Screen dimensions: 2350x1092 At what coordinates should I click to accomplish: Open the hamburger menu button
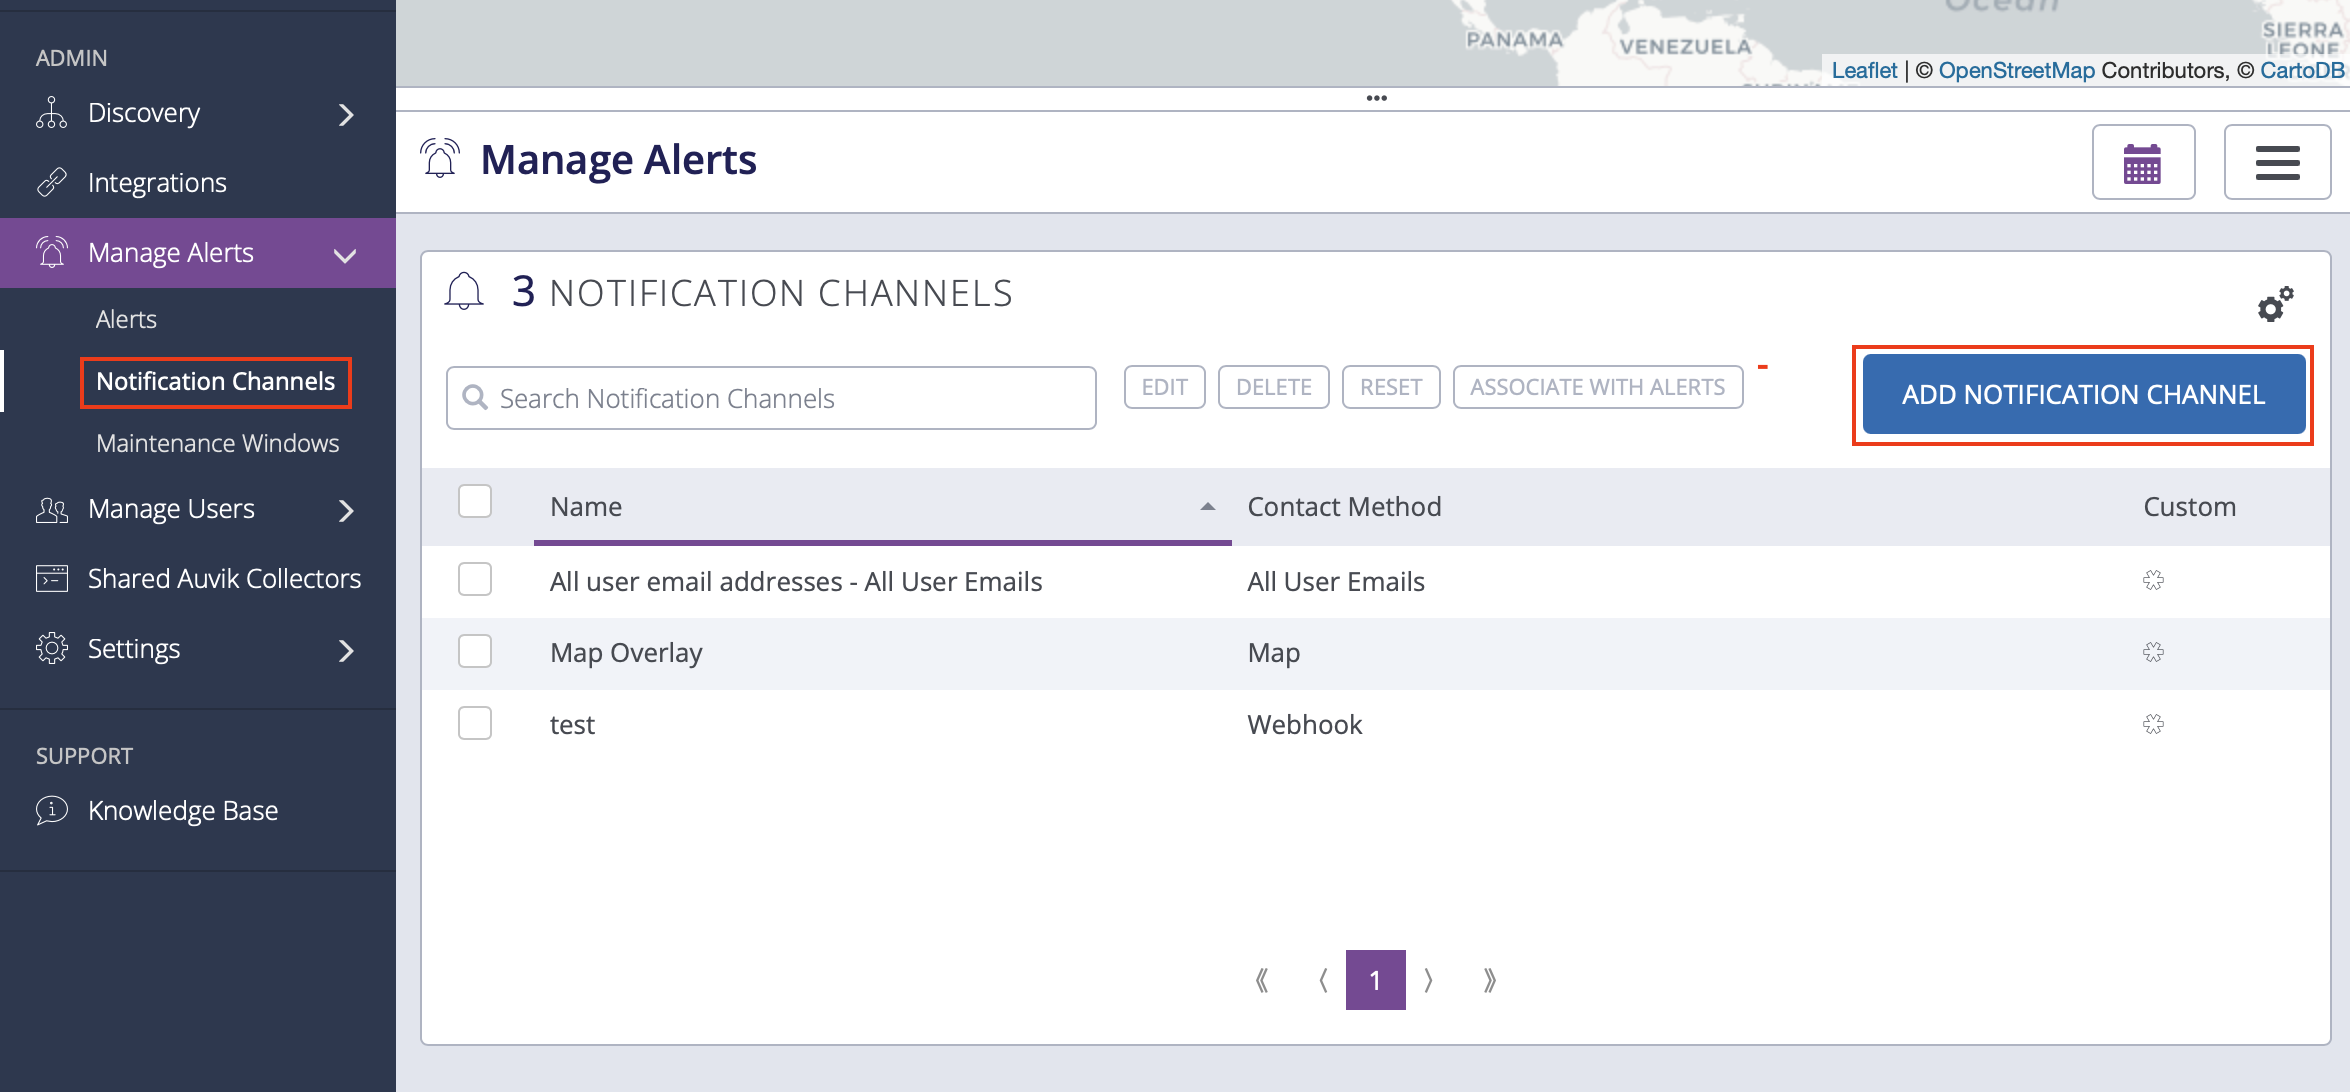pos(2277,163)
